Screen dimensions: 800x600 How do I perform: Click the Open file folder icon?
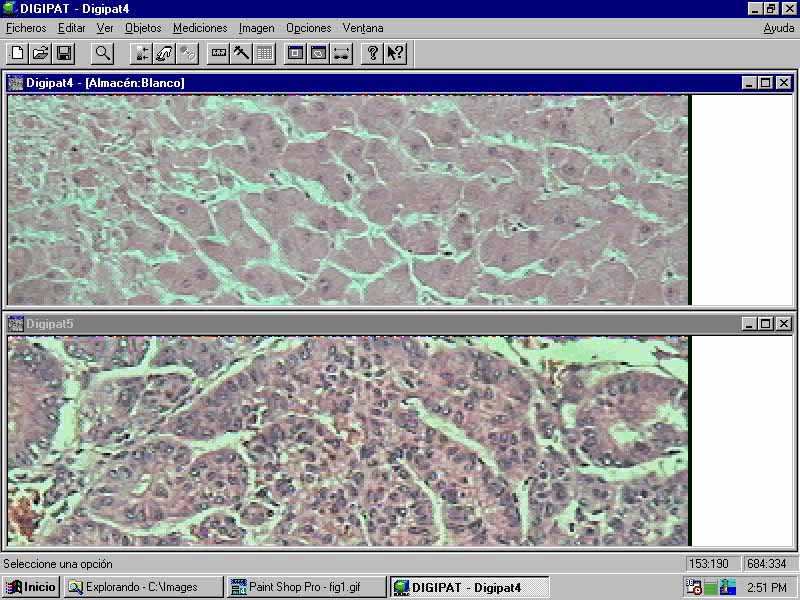(x=40, y=53)
